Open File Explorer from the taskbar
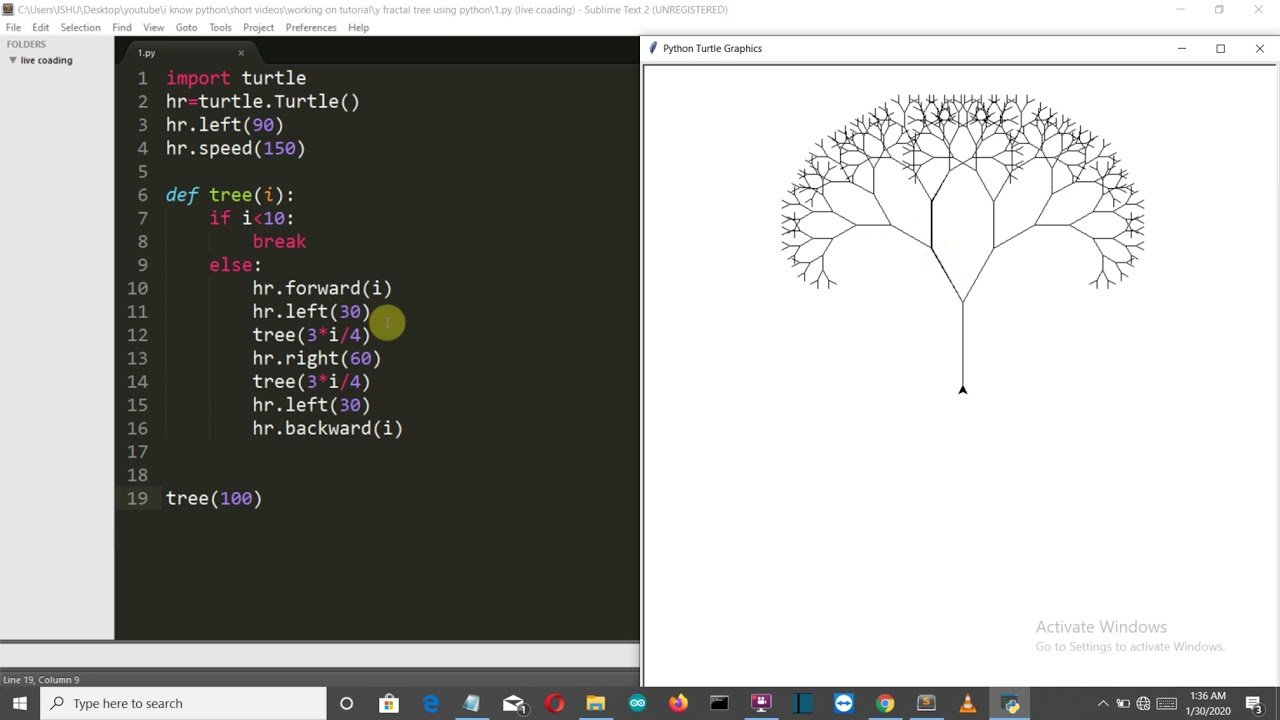 point(595,703)
